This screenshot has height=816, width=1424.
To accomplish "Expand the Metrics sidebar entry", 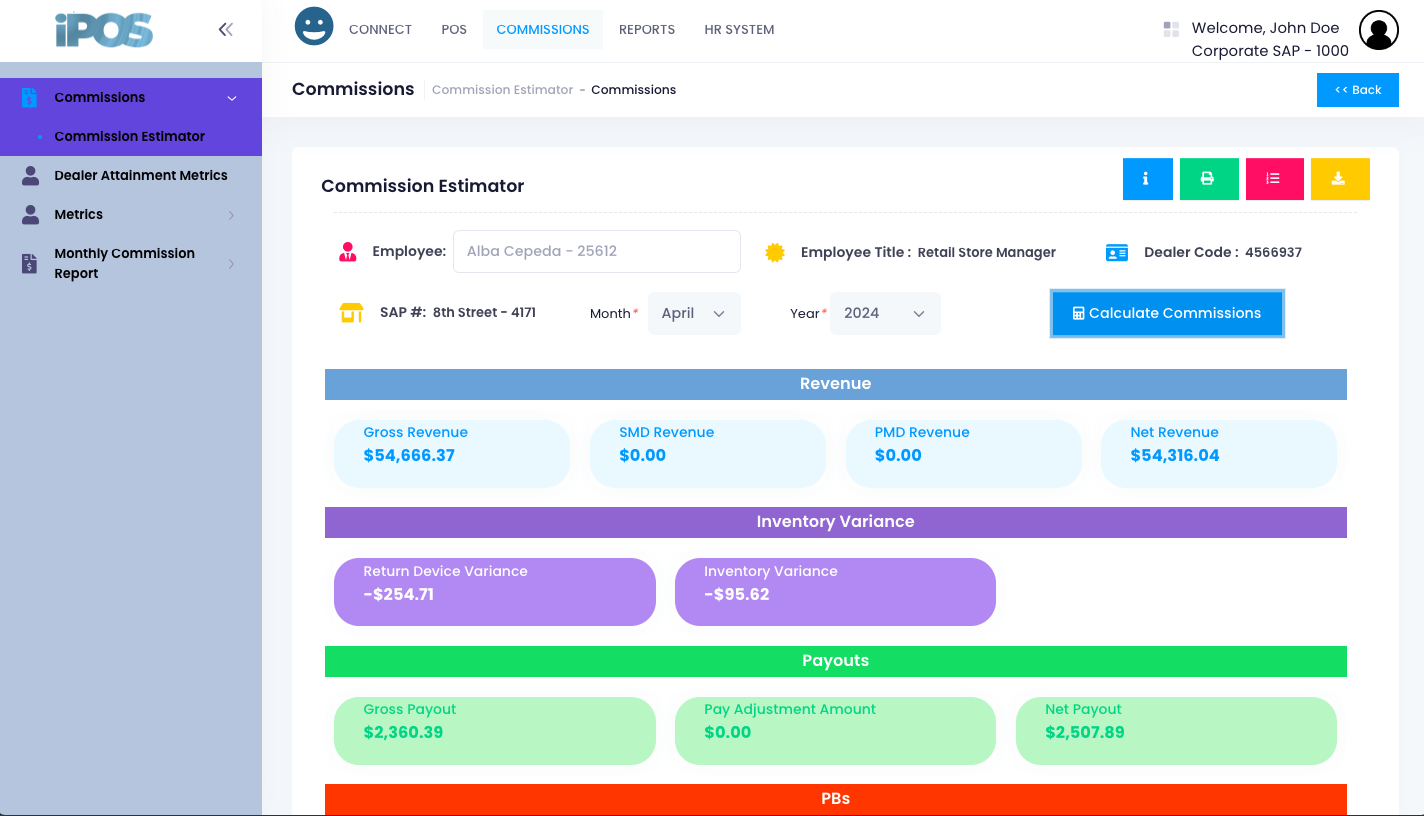I will click(233, 214).
